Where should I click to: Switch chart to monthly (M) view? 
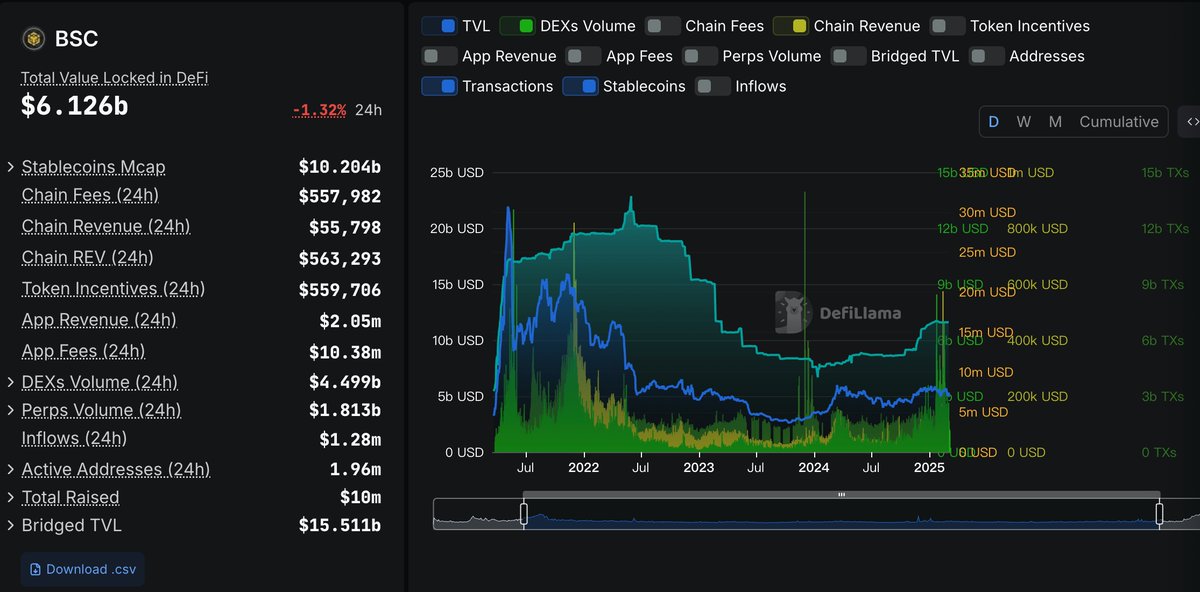[x=1055, y=122]
